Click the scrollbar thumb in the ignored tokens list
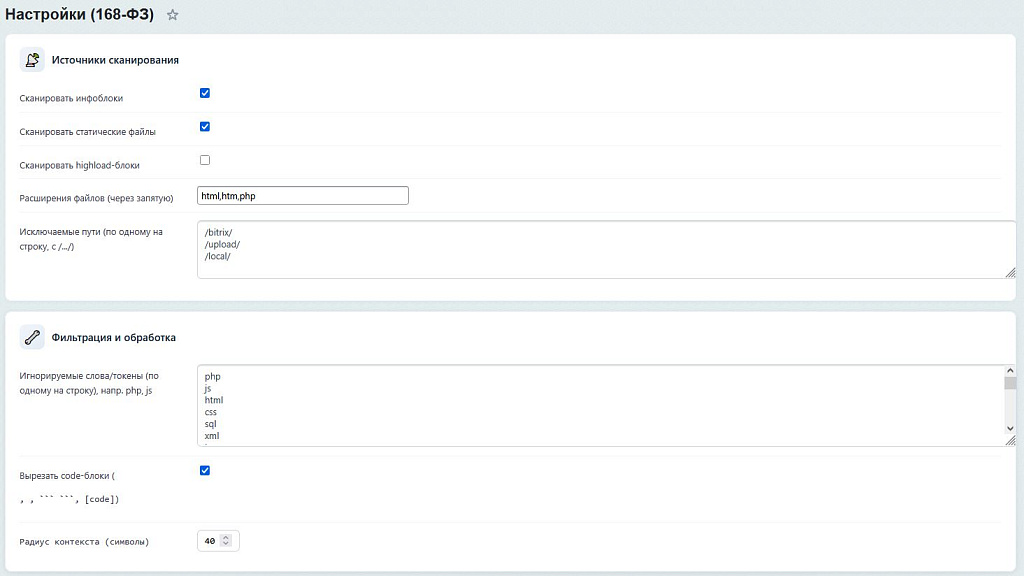The width and height of the screenshot is (1024, 576). click(1010, 382)
